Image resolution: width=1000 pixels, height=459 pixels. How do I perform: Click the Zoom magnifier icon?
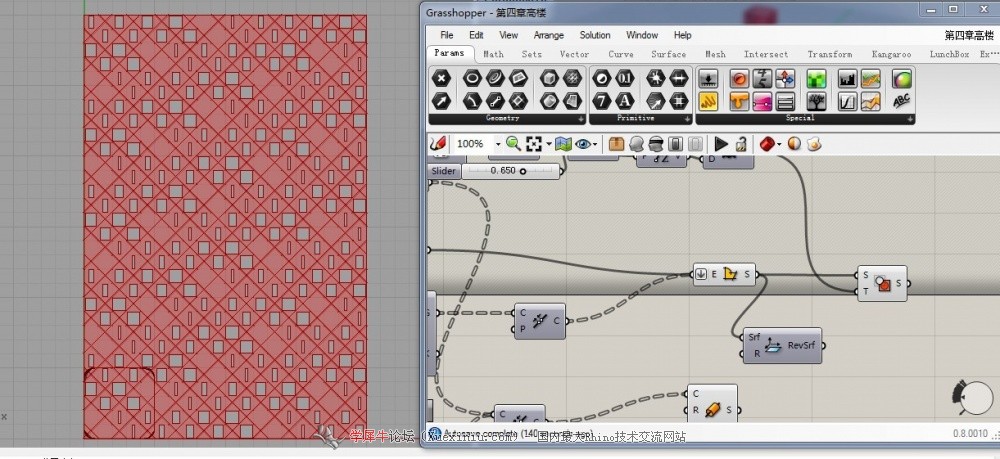click(x=513, y=144)
